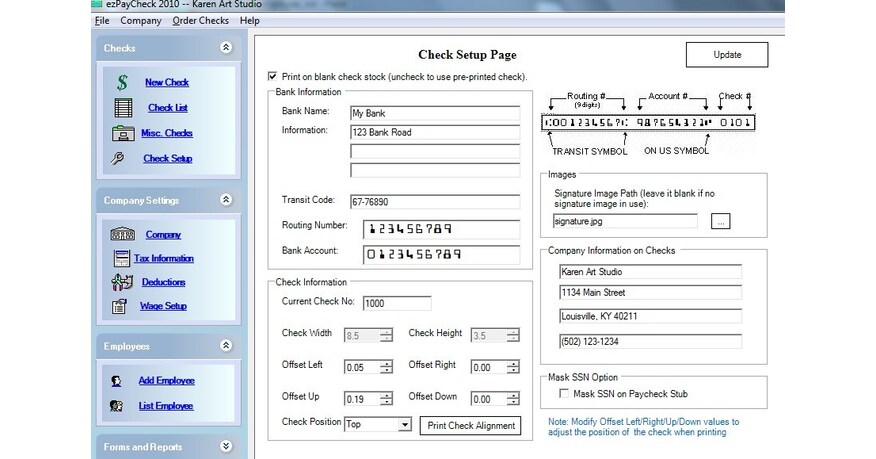Open the Wage Setup link
876x459 pixels.
coord(163,306)
